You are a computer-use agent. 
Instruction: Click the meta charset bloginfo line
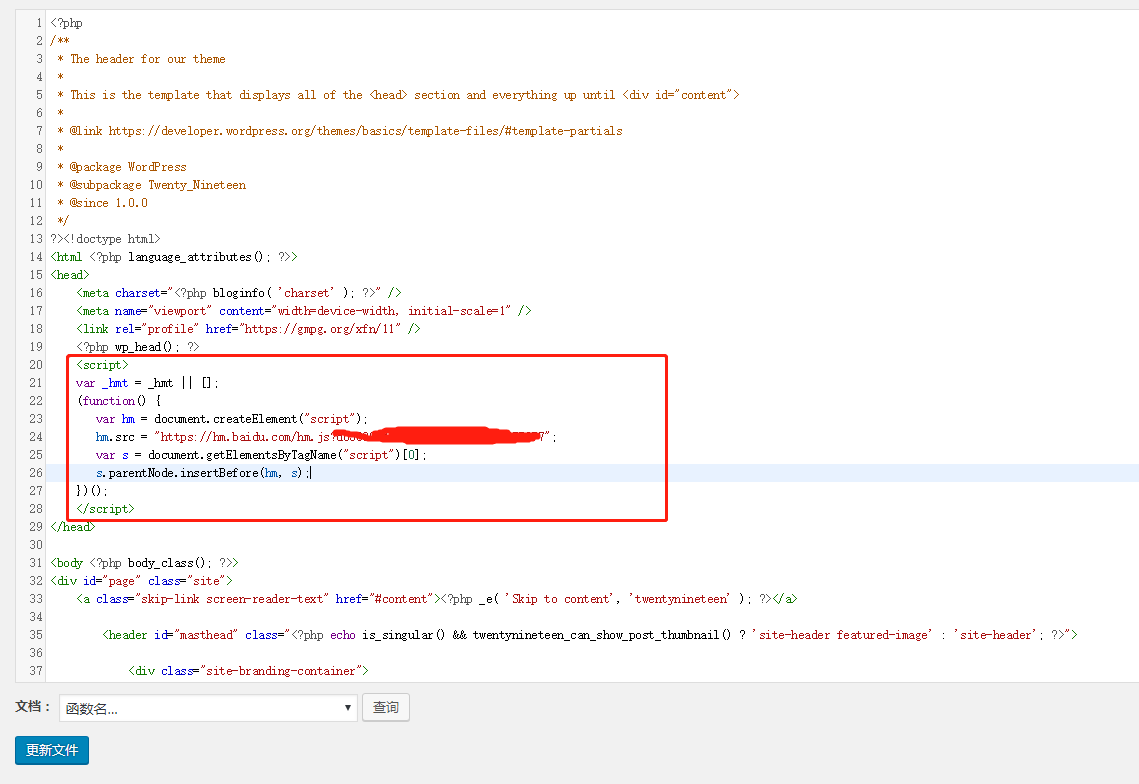tap(238, 293)
